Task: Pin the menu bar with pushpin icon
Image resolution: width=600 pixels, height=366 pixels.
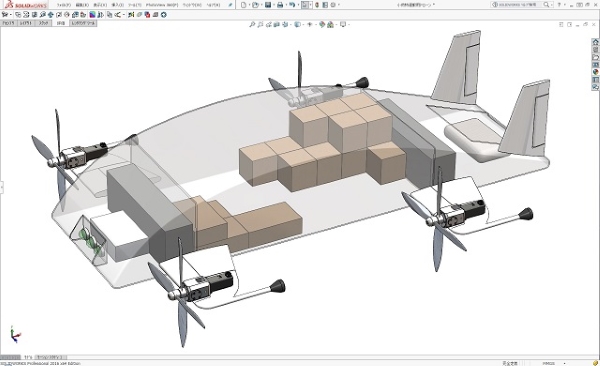Action: pyautogui.click(x=230, y=5)
